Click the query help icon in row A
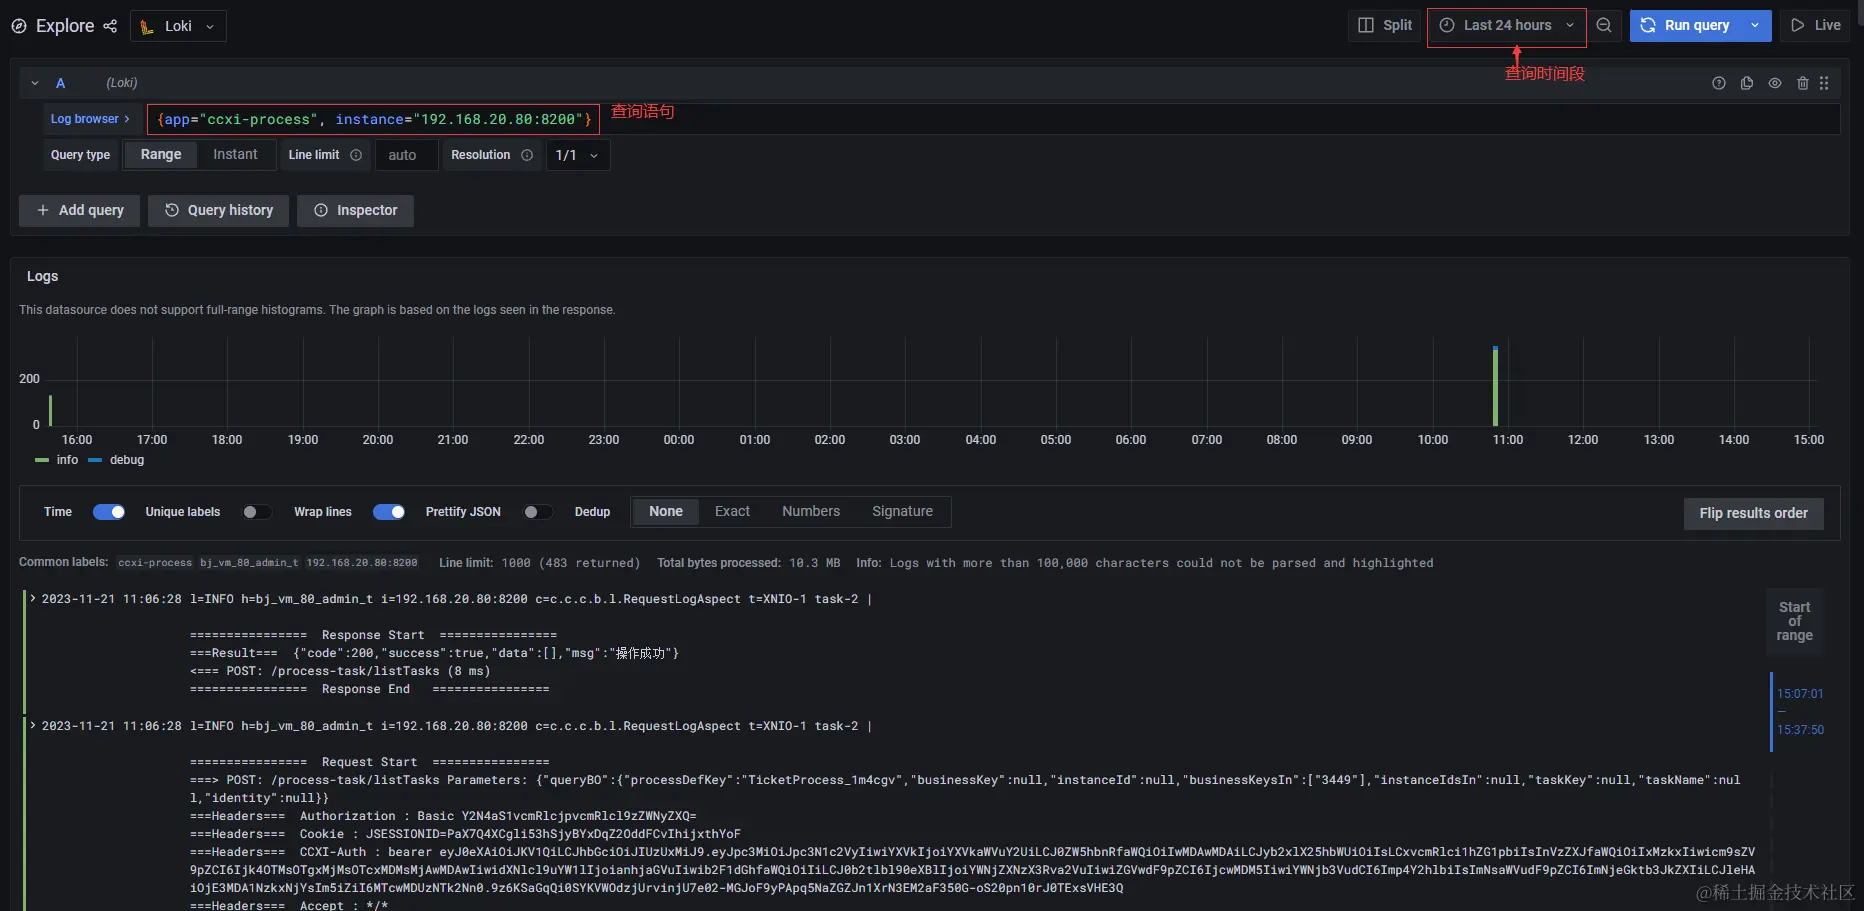This screenshot has width=1864, height=911. [x=1719, y=83]
